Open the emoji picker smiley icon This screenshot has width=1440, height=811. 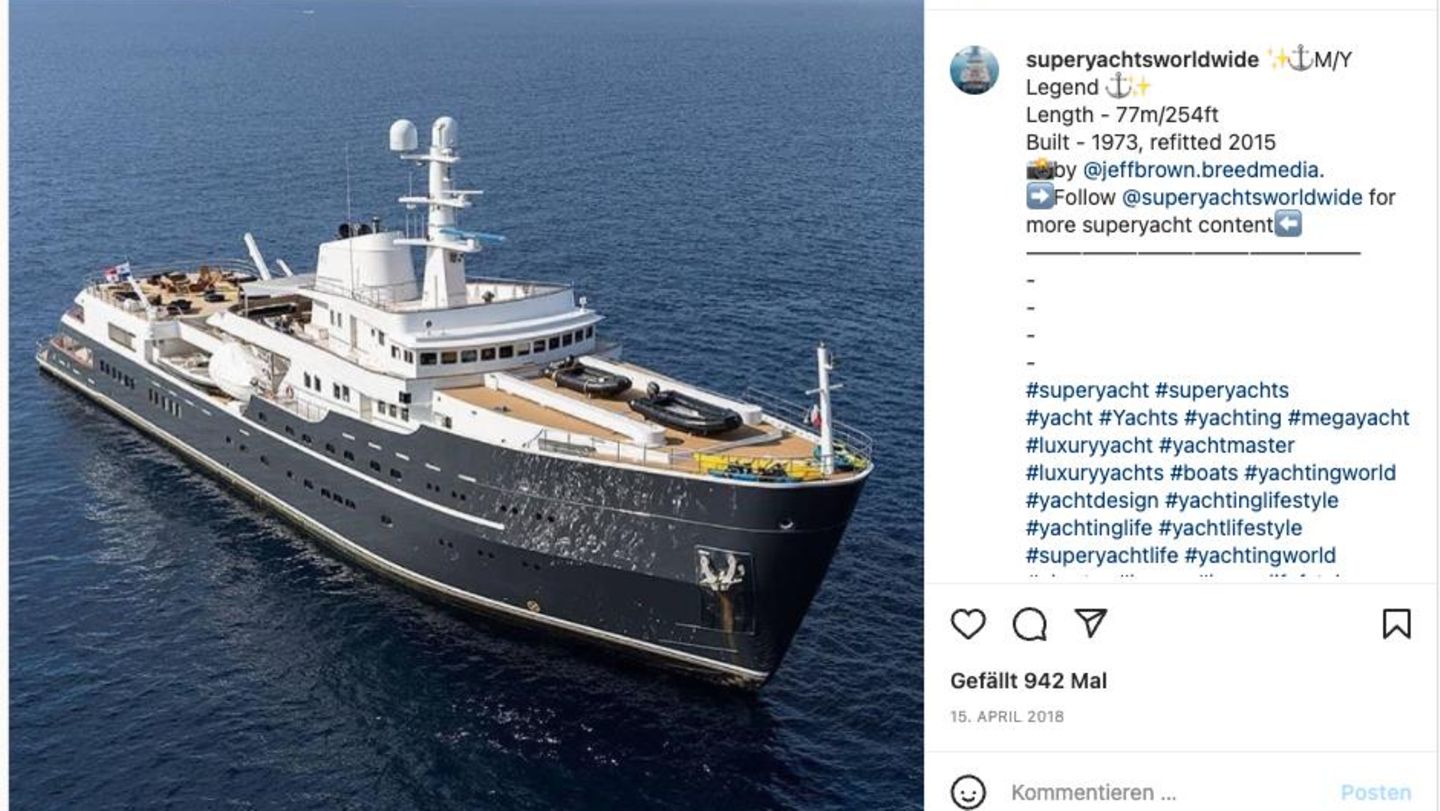point(968,793)
